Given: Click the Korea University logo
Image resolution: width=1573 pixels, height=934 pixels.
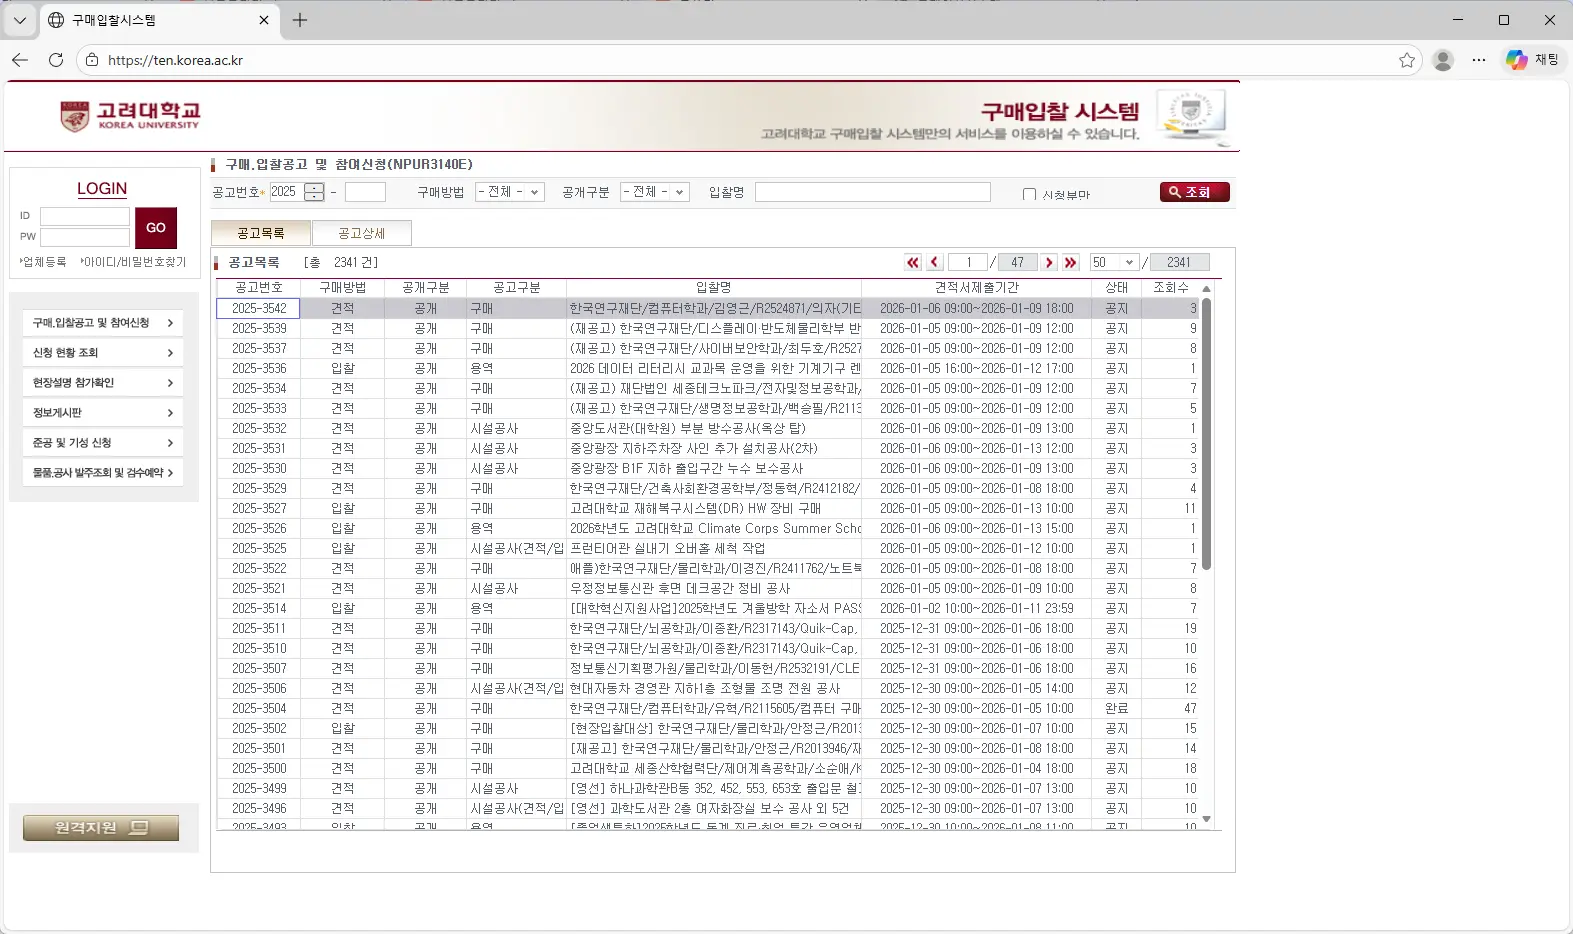Looking at the screenshot, I should (130, 116).
